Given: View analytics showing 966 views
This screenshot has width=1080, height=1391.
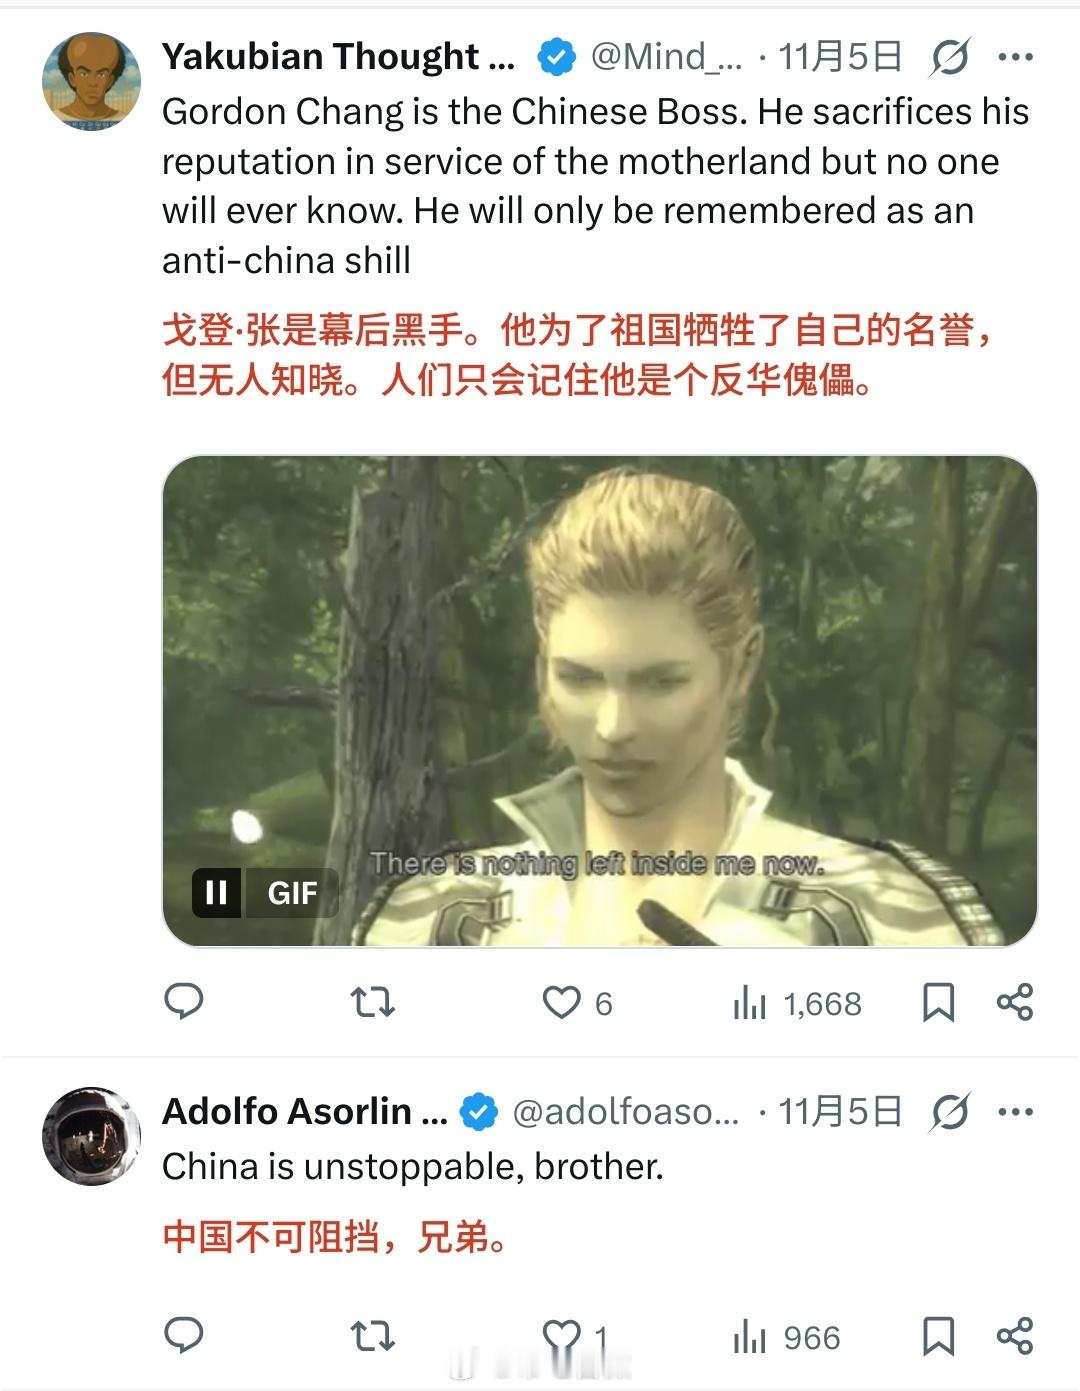Looking at the screenshot, I should pyautogui.click(x=786, y=1338).
